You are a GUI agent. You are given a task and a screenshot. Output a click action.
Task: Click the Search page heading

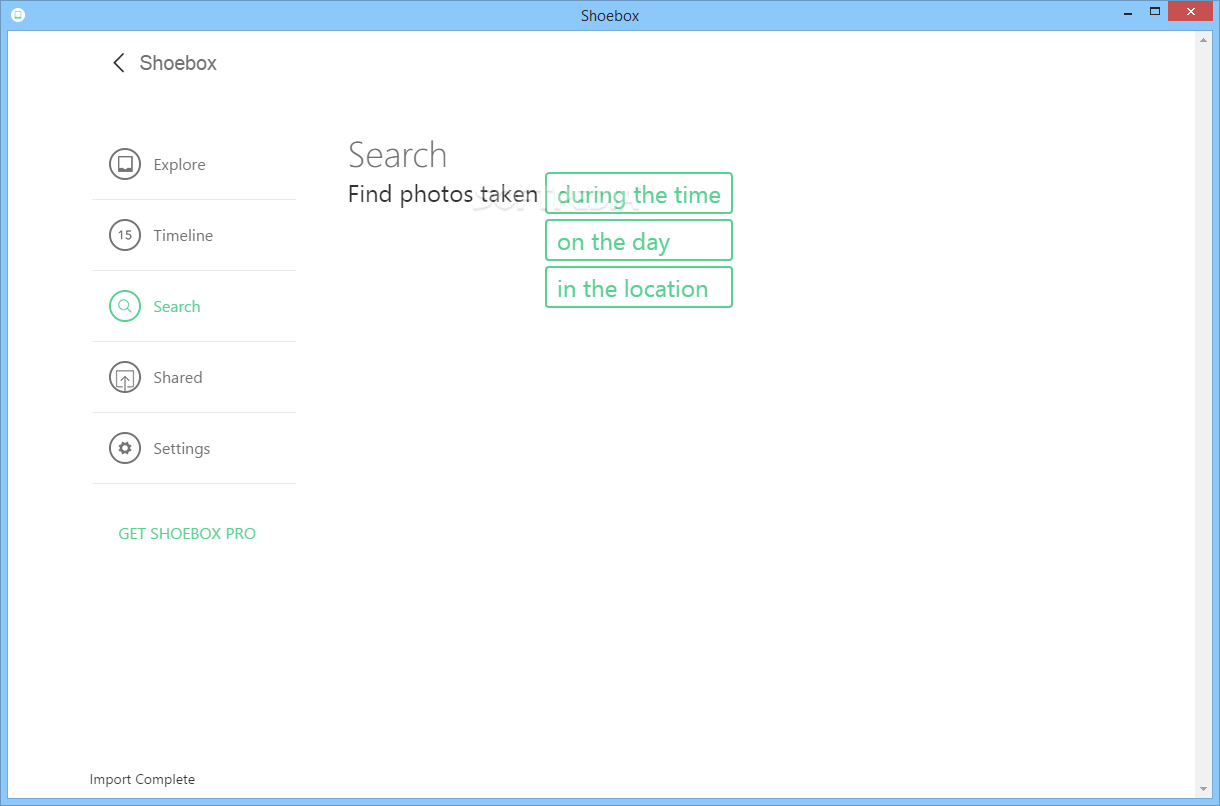coord(397,155)
